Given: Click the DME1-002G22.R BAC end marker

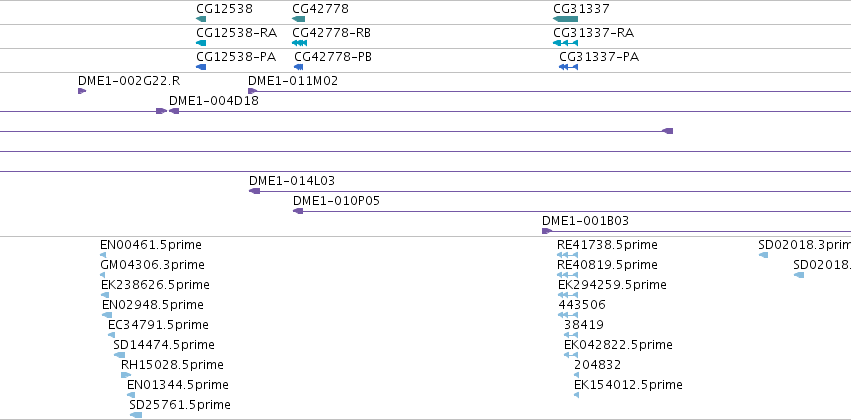Looking at the screenshot, I should (x=82, y=91).
